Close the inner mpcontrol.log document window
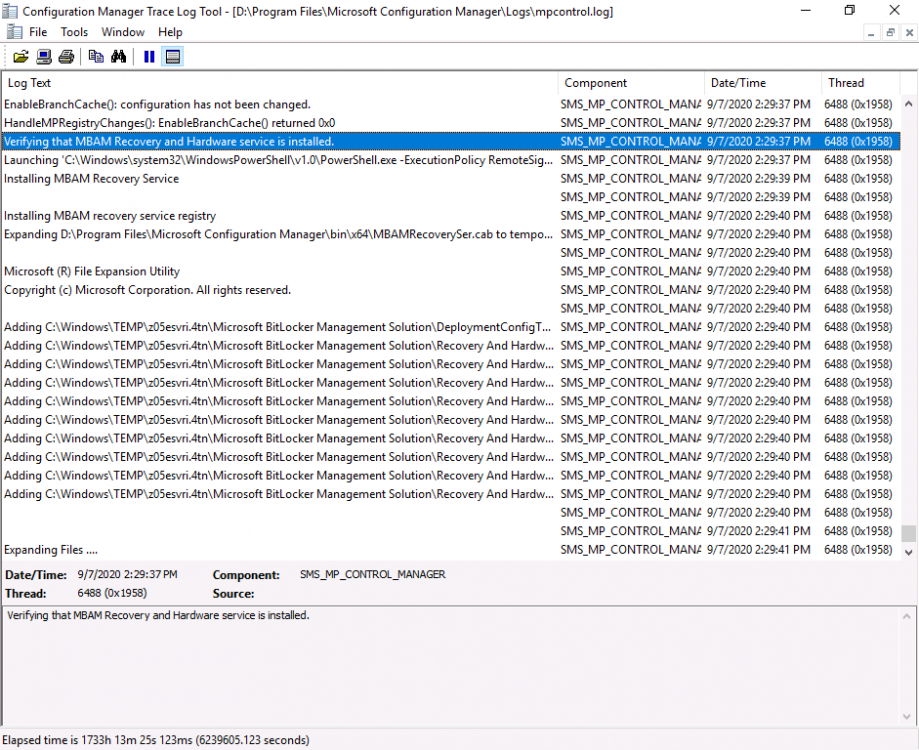 [909, 33]
